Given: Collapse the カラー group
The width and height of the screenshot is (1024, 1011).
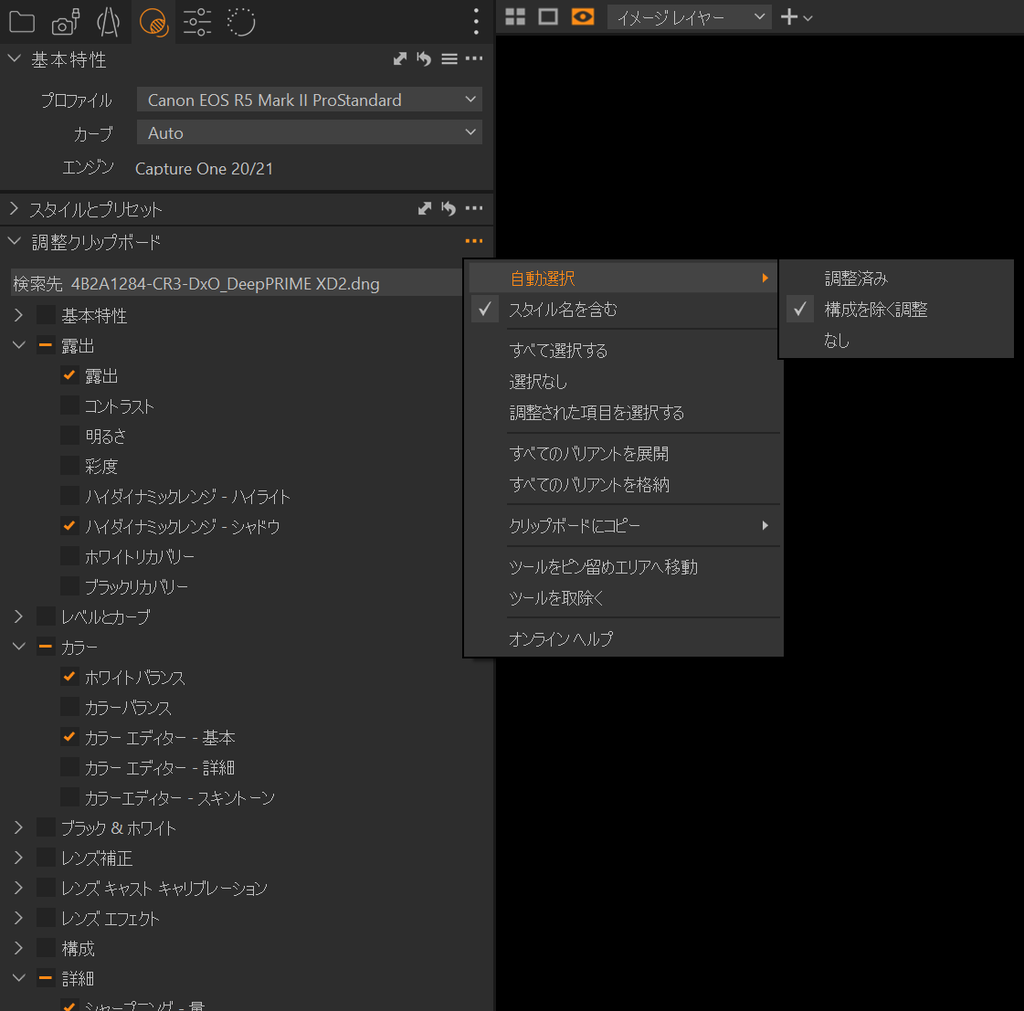Looking at the screenshot, I should click(x=18, y=647).
